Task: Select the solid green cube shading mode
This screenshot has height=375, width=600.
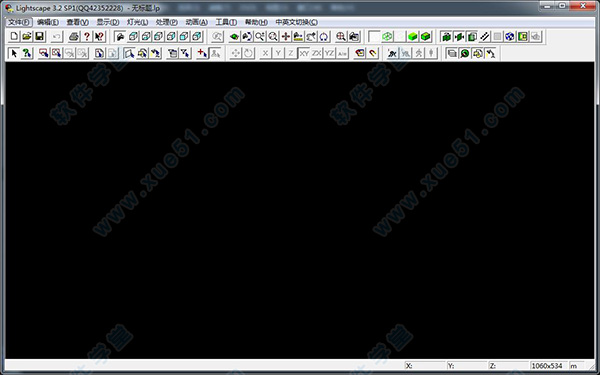Action: (412, 36)
